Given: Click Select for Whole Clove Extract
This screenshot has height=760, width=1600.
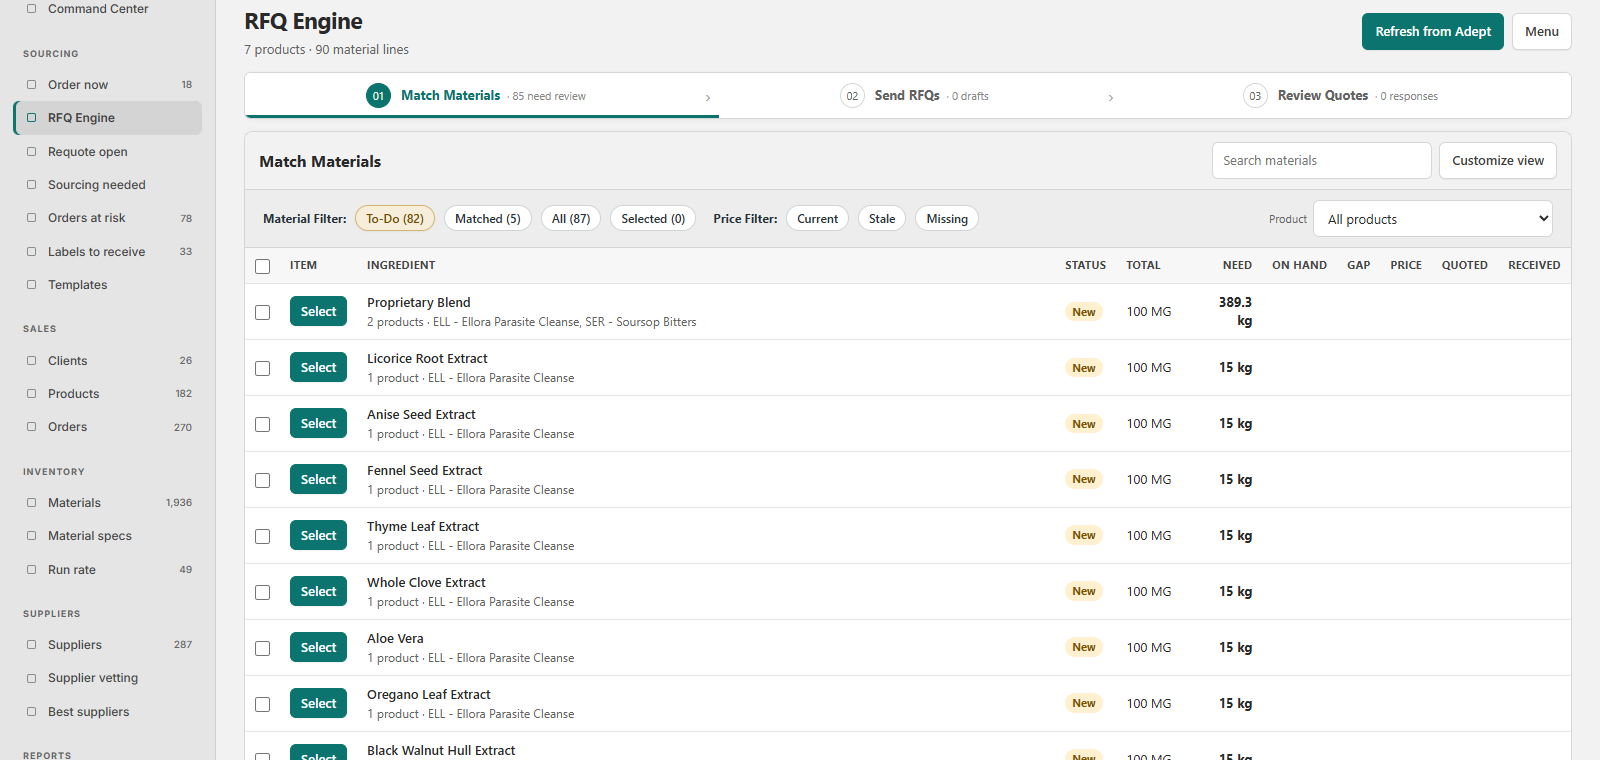Looking at the screenshot, I should pos(319,592).
